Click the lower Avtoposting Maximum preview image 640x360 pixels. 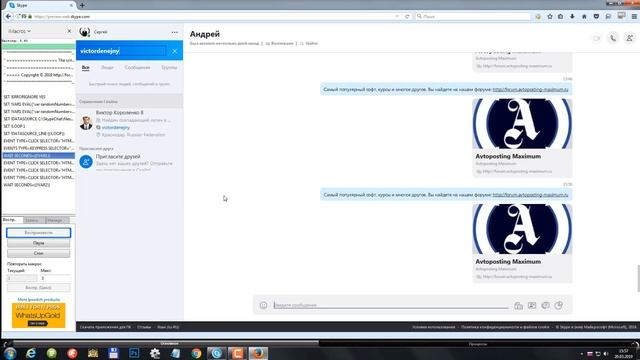(x=522, y=229)
